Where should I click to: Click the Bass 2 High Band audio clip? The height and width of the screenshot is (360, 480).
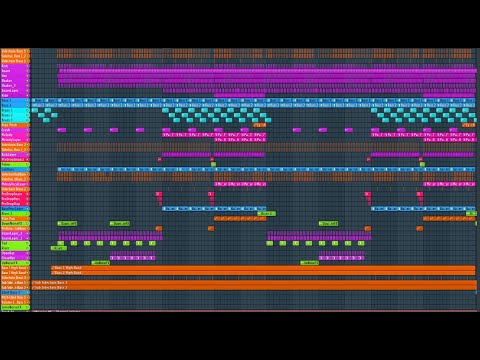pos(263,273)
